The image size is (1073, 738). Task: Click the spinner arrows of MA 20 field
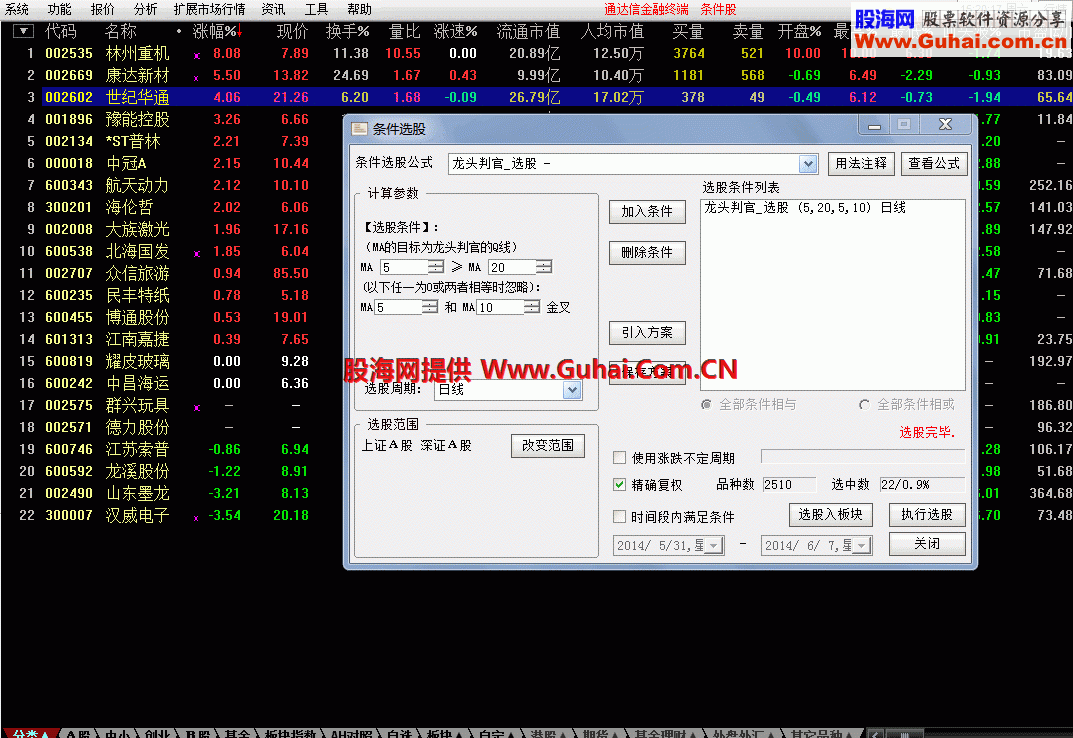[544, 267]
